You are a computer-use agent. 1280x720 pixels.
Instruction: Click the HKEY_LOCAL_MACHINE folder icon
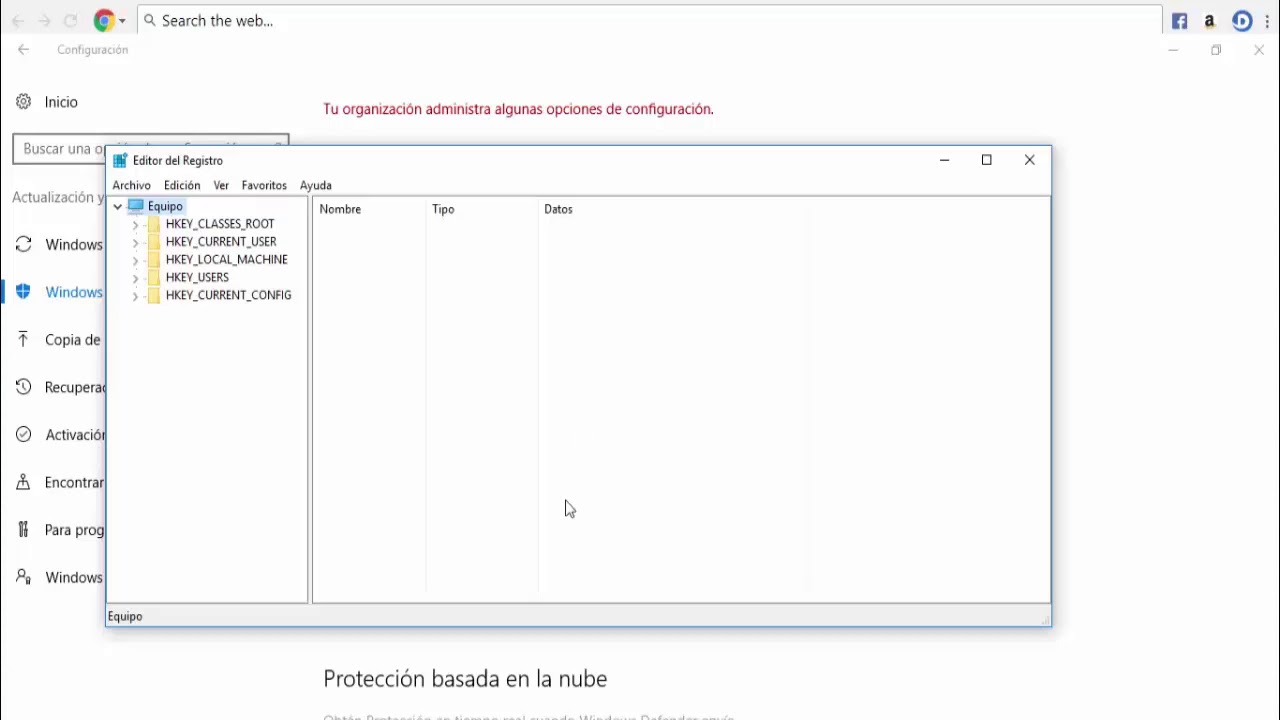pos(154,260)
